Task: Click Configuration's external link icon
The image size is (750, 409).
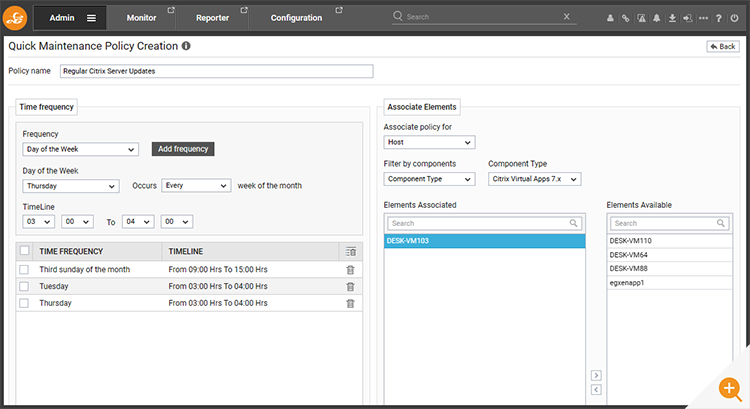Action: [339, 10]
